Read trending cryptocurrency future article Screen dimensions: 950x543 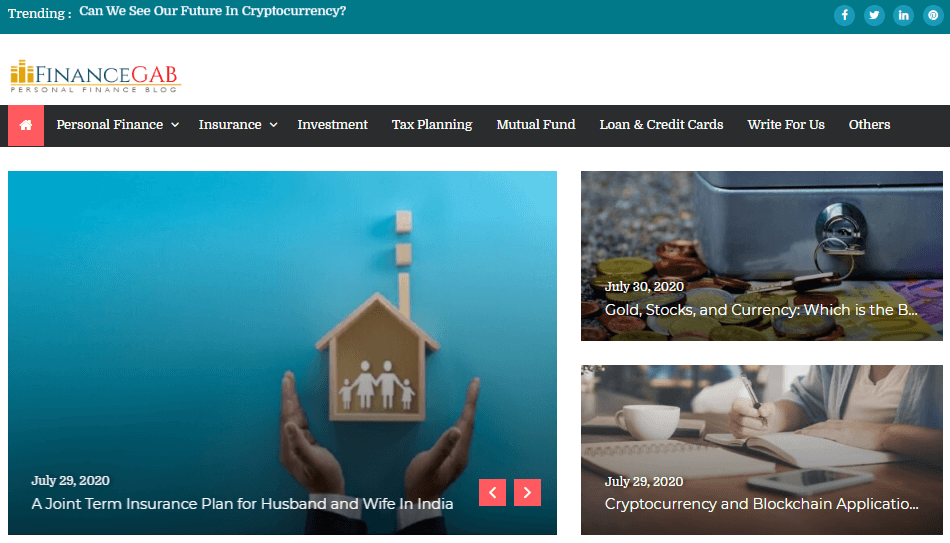pos(213,12)
